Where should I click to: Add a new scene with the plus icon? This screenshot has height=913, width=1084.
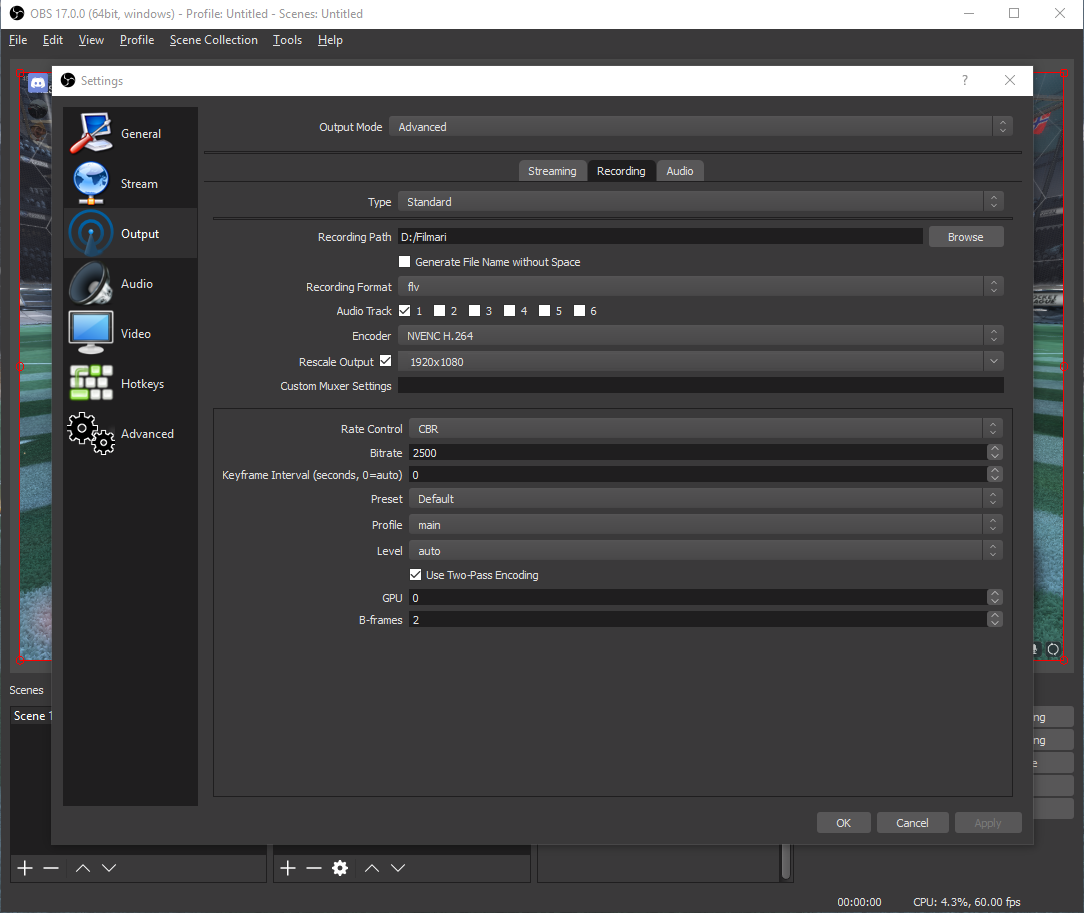(x=25, y=868)
